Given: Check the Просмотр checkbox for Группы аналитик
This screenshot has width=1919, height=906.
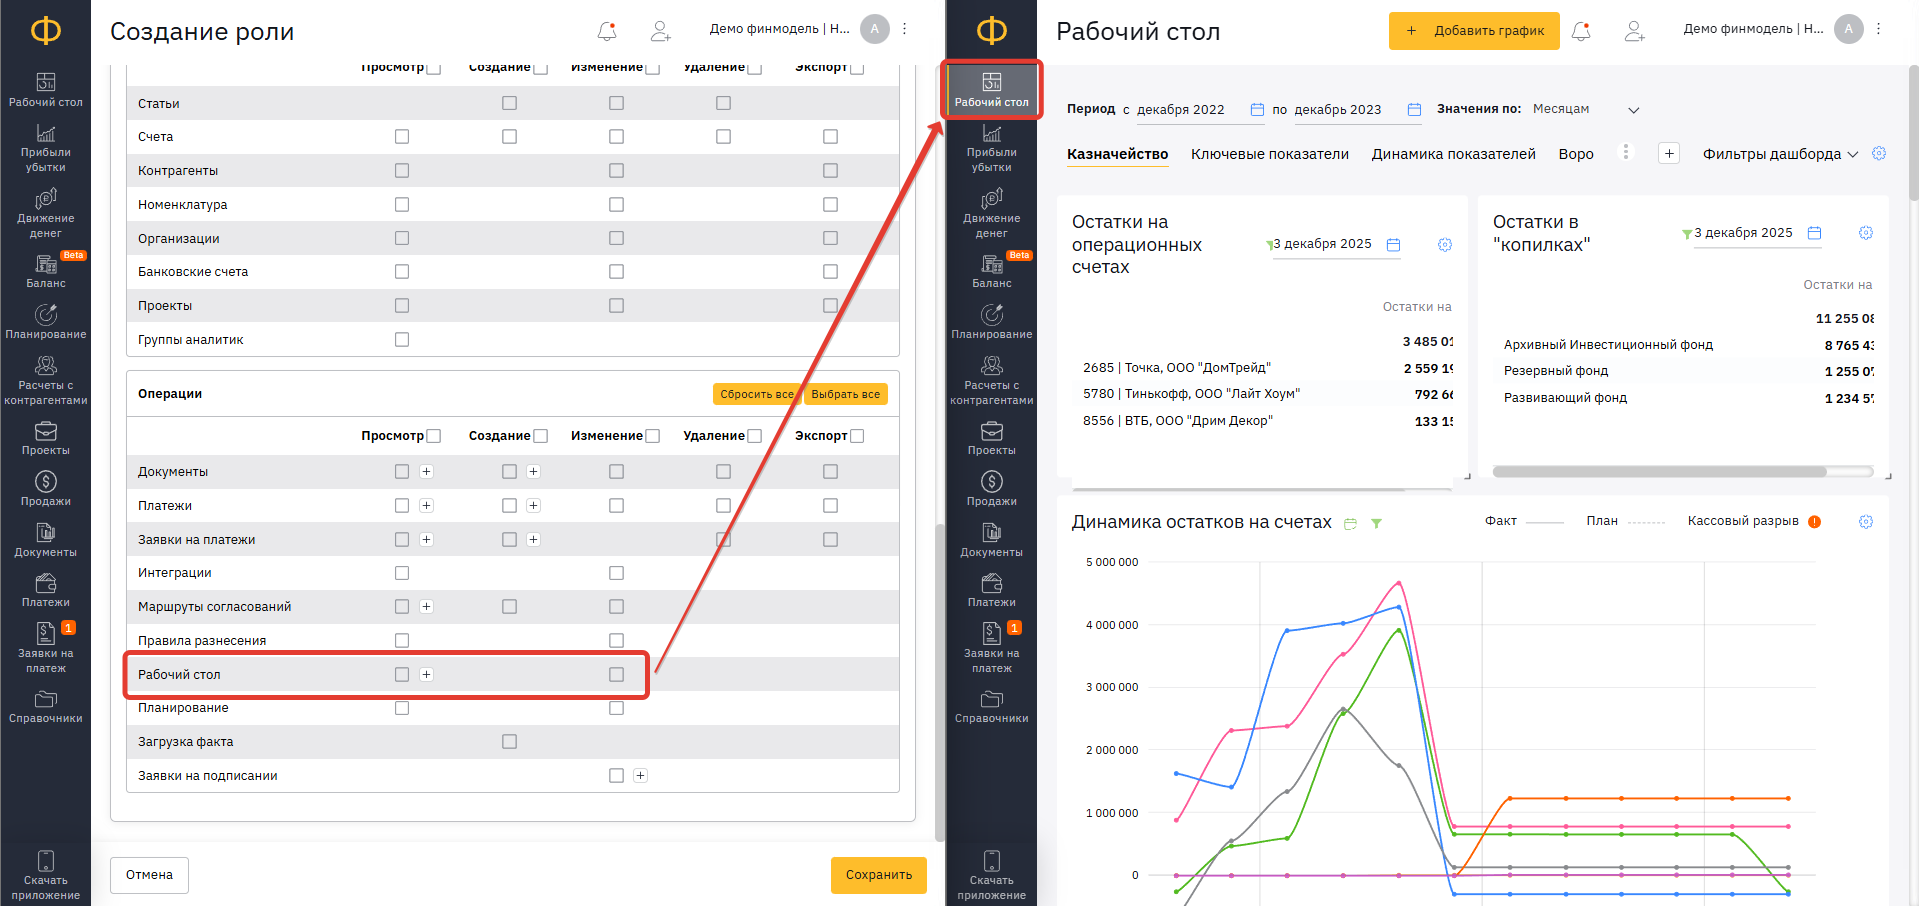Looking at the screenshot, I should [402, 340].
